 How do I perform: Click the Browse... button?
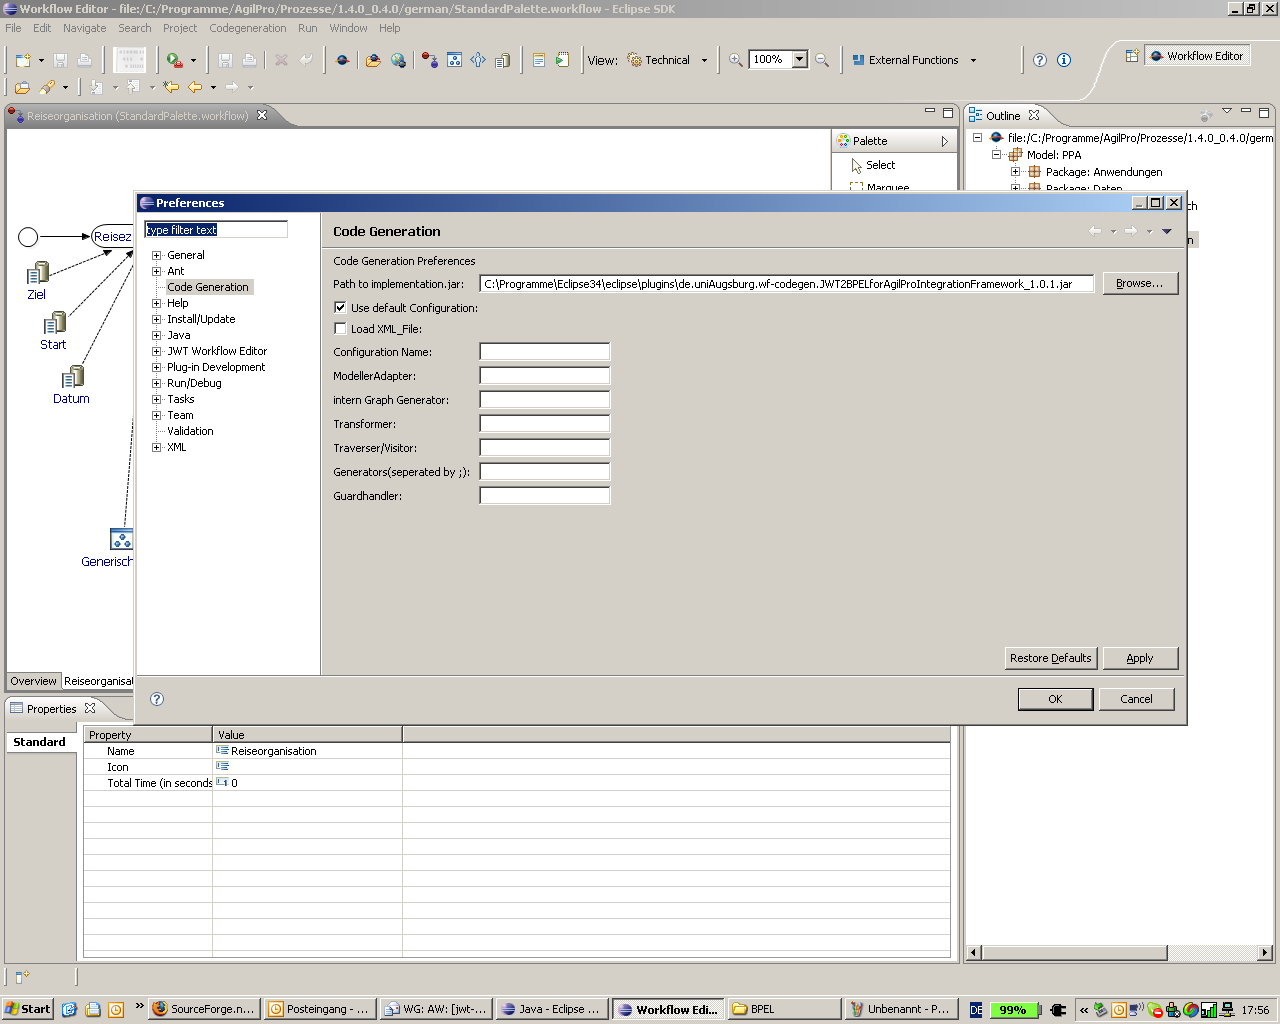(1139, 284)
